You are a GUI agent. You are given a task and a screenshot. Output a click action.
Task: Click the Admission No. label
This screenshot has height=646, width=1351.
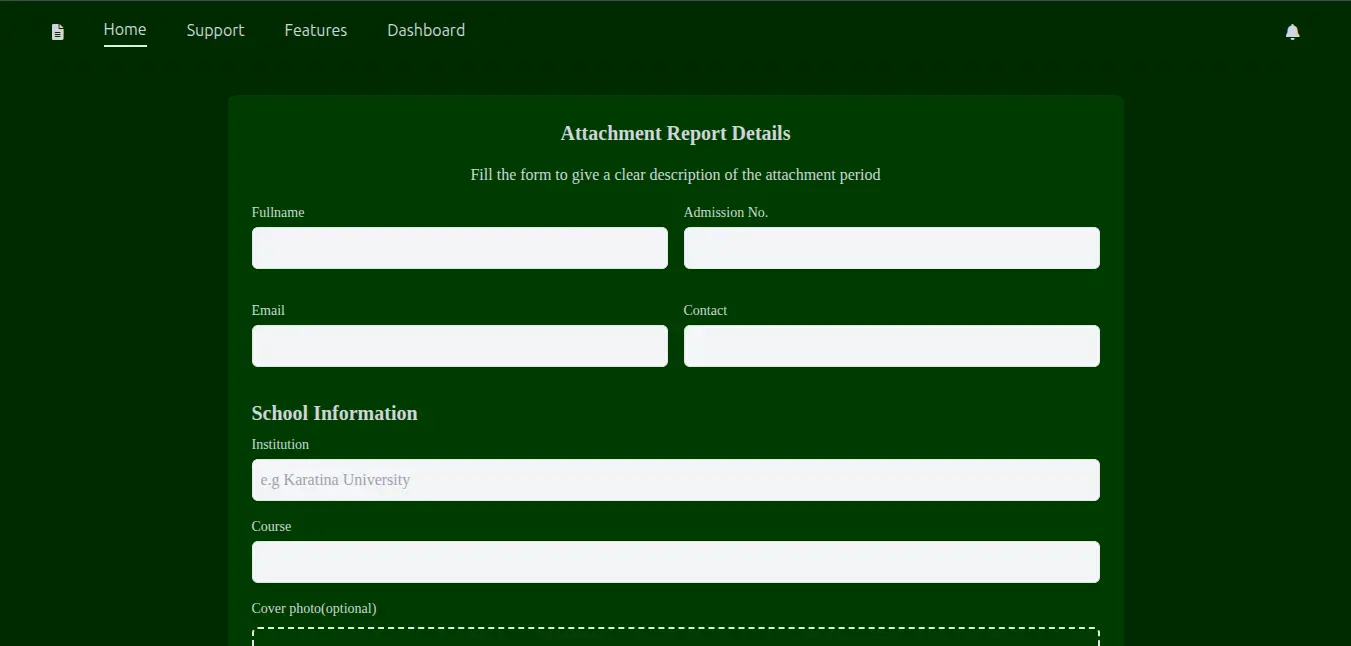pyautogui.click(x=726, y=212)
